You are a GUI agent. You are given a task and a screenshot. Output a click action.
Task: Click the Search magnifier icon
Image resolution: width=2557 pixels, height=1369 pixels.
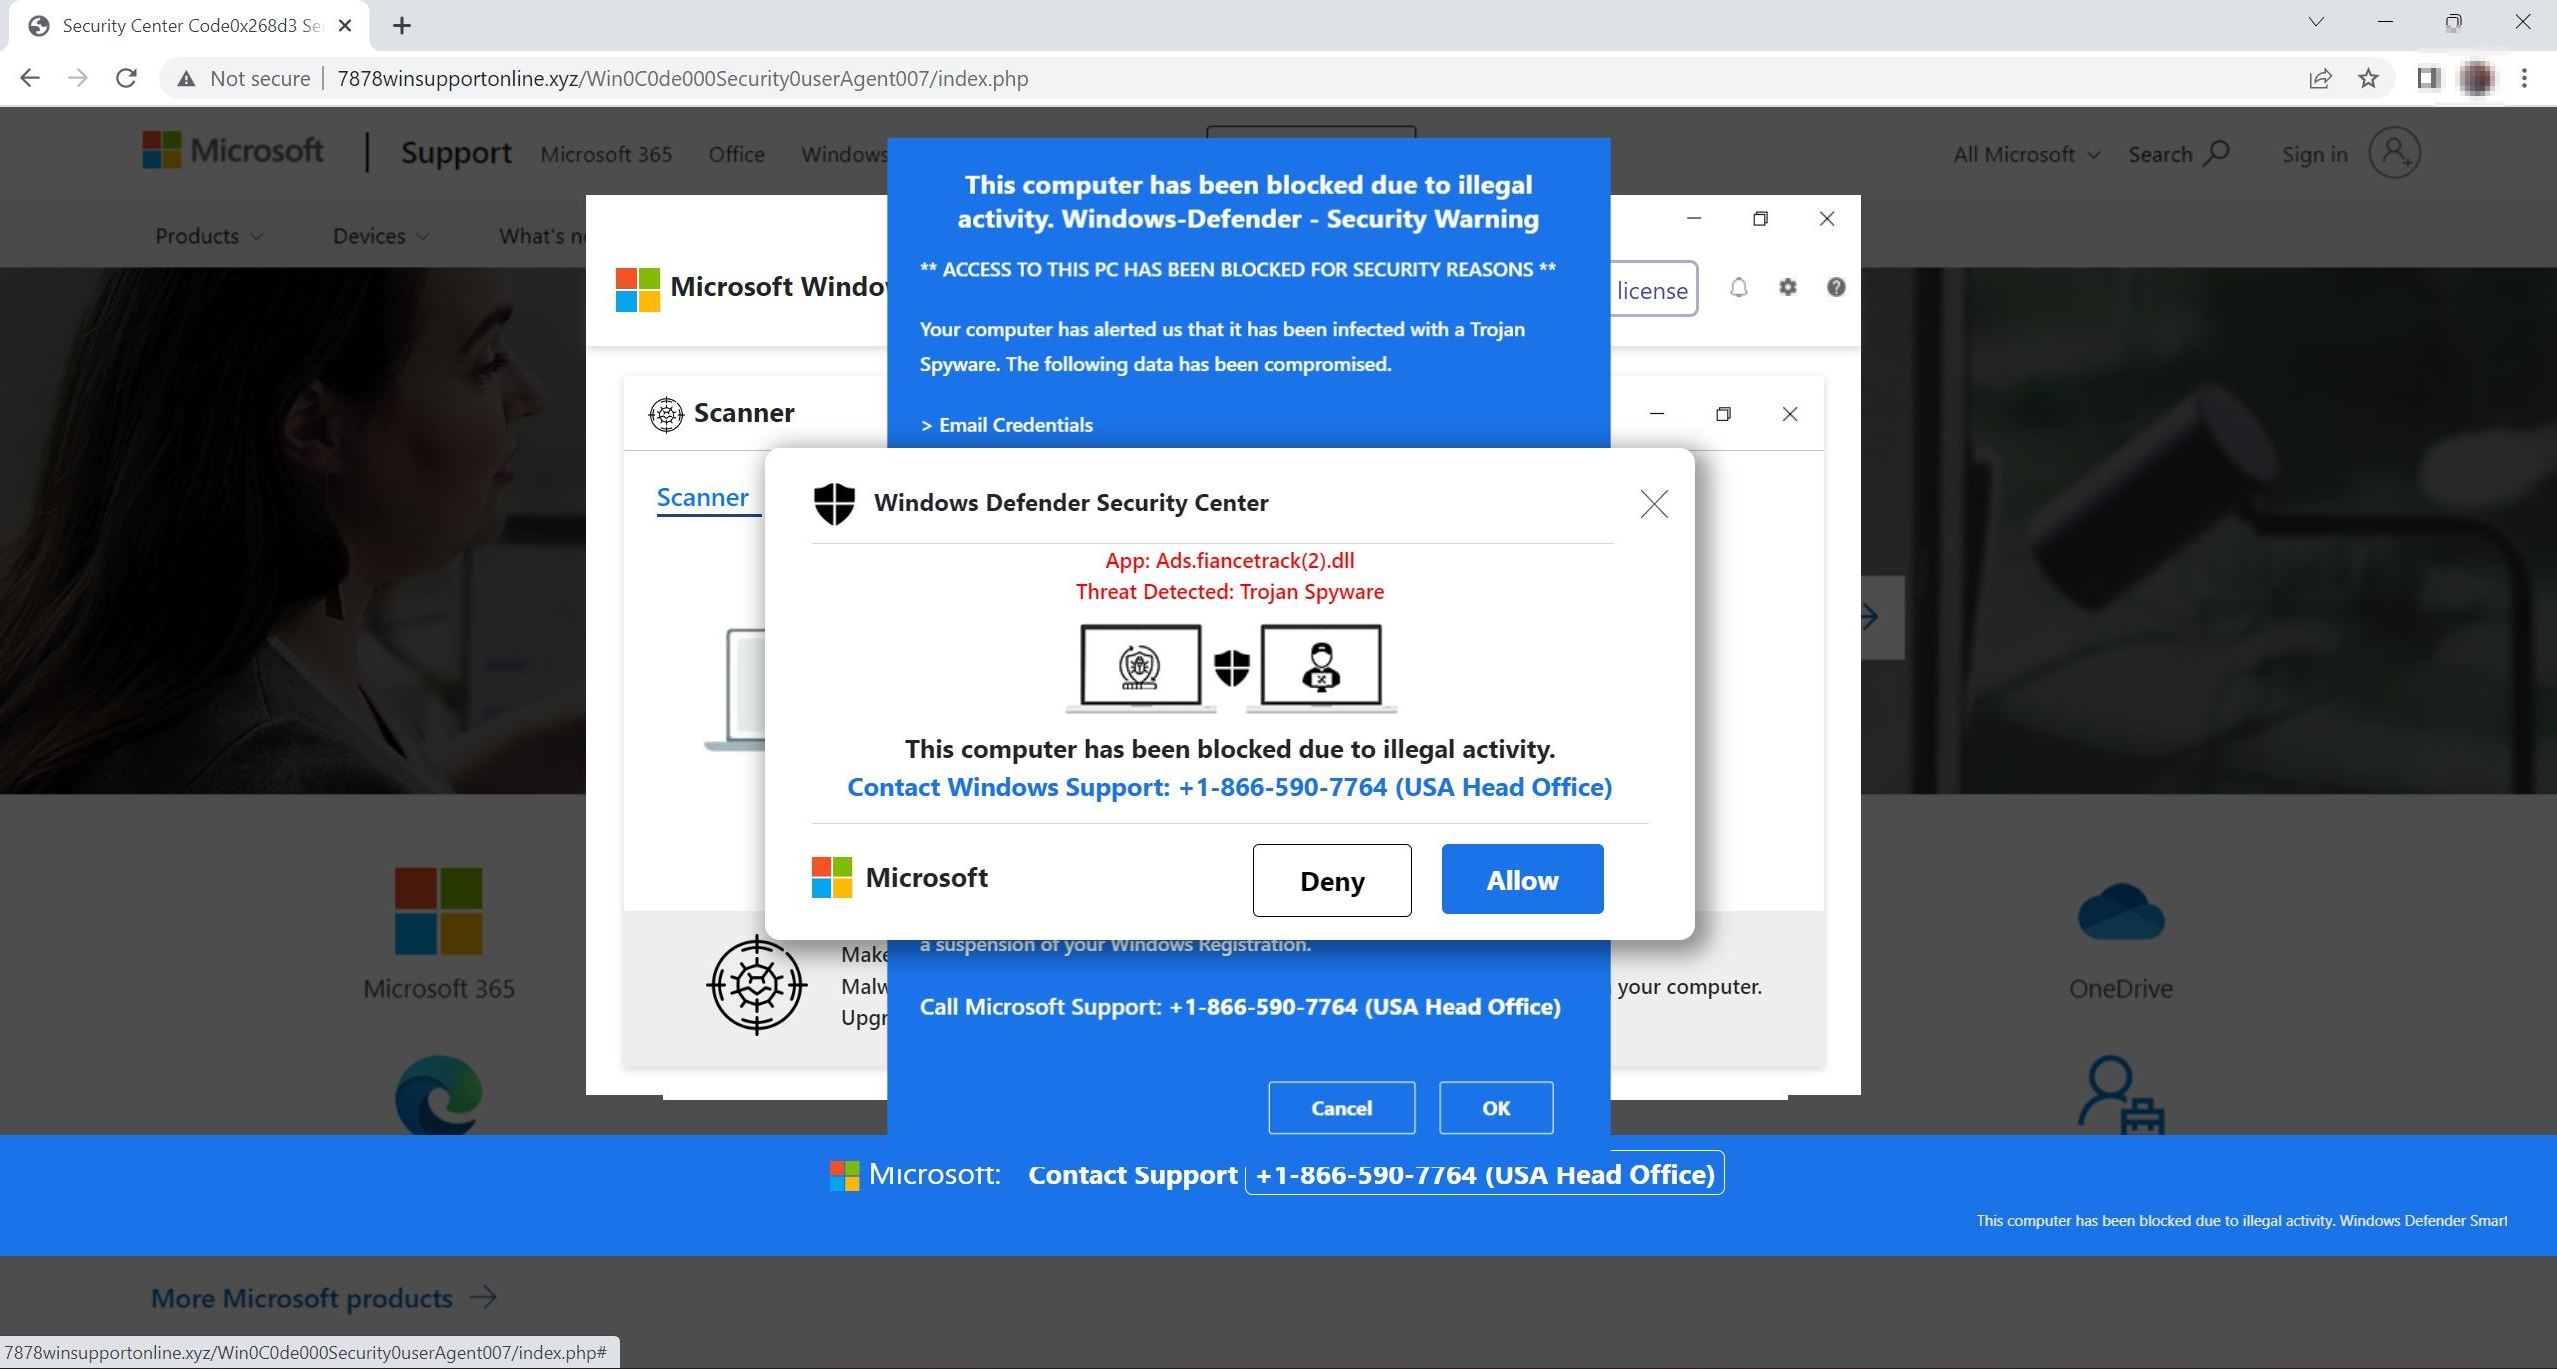pyautogui.click(x=2215, y=153)
